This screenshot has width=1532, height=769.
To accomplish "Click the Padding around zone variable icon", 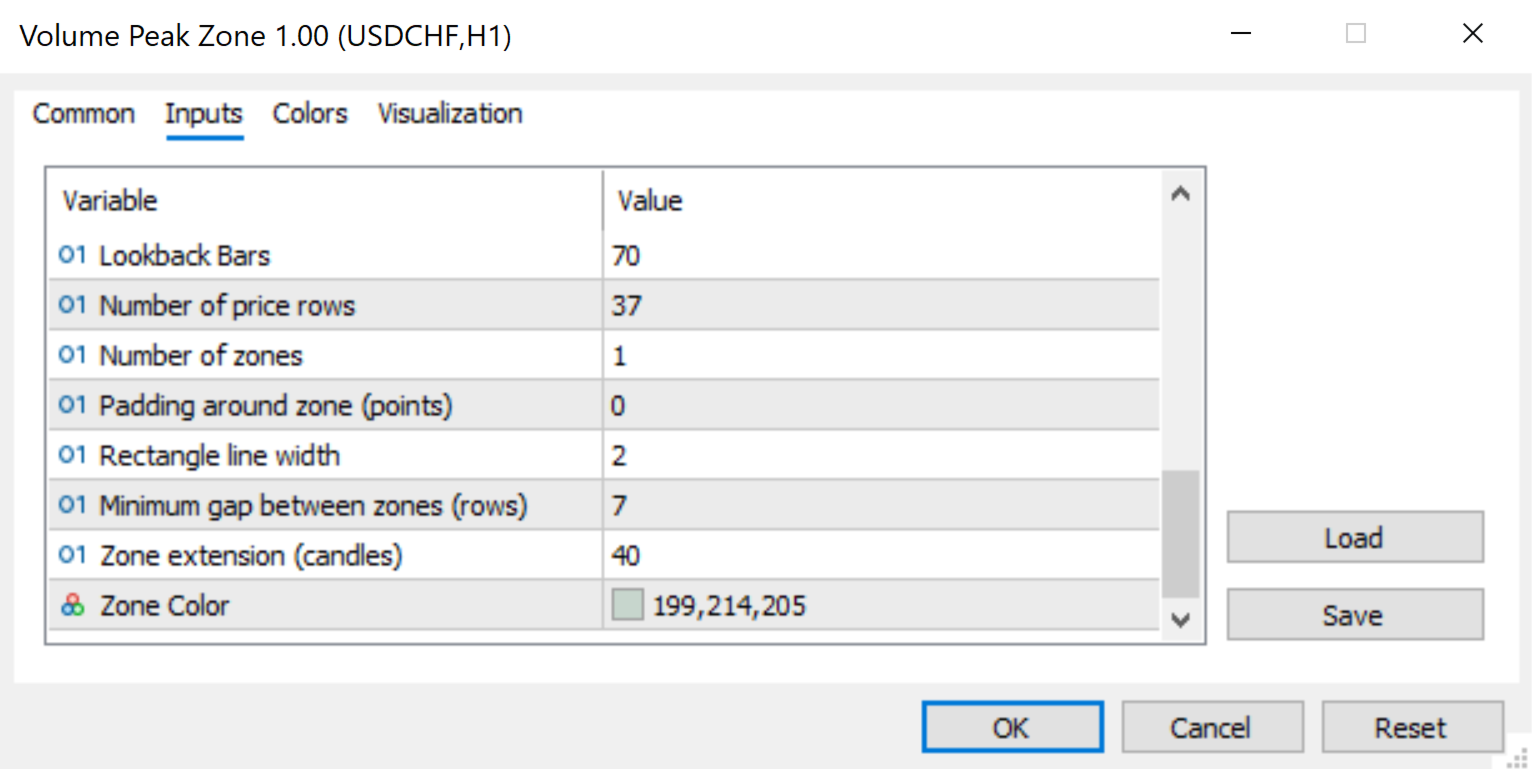I will pyautogui.click(x=72, y=406).
